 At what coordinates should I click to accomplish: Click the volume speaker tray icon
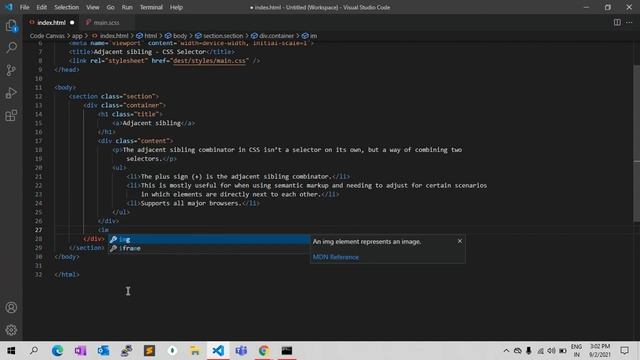551,351
